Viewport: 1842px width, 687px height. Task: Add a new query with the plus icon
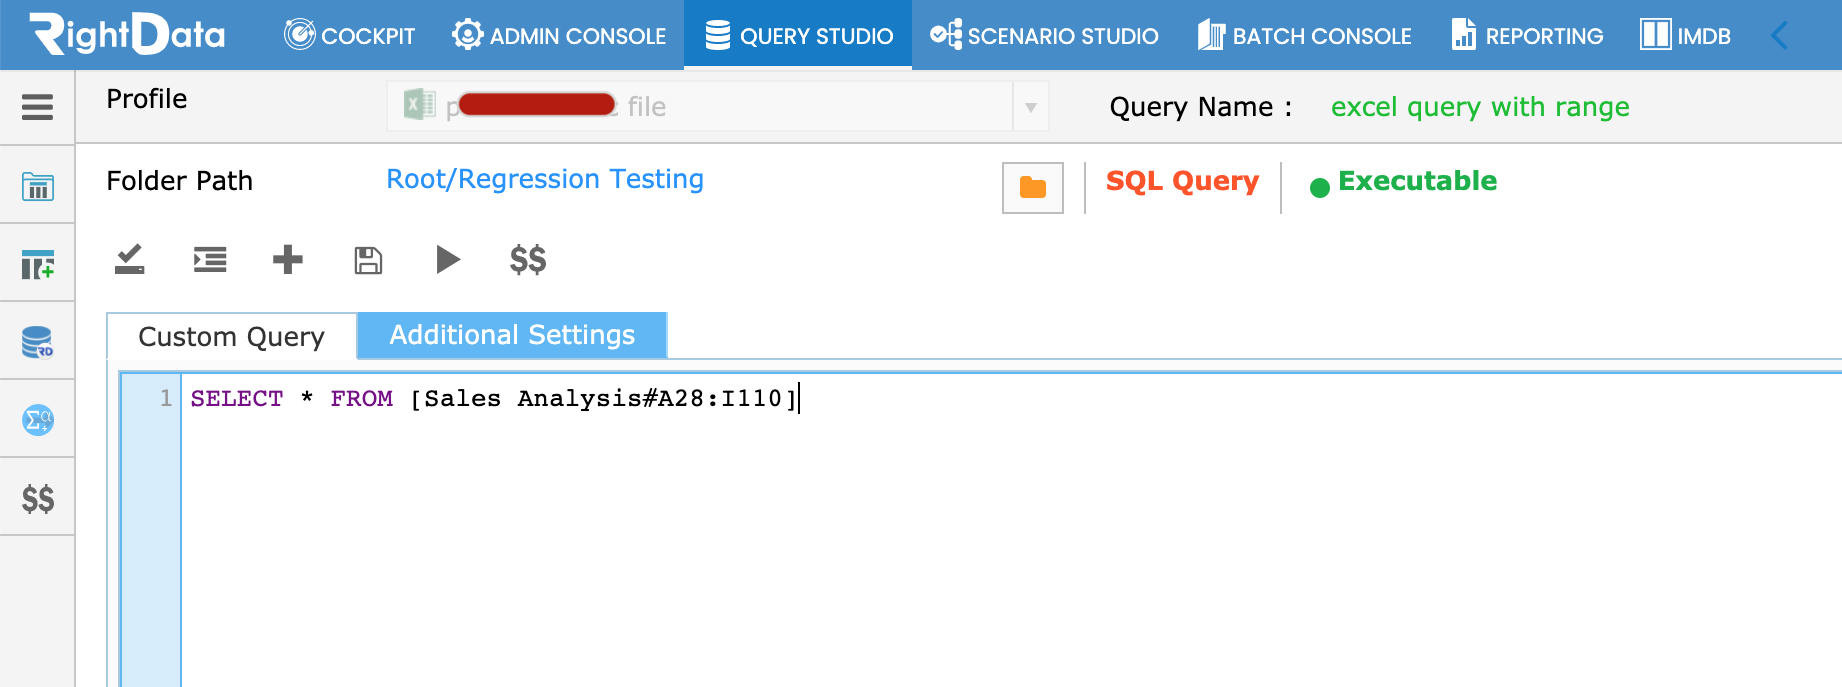coord(288,260)
